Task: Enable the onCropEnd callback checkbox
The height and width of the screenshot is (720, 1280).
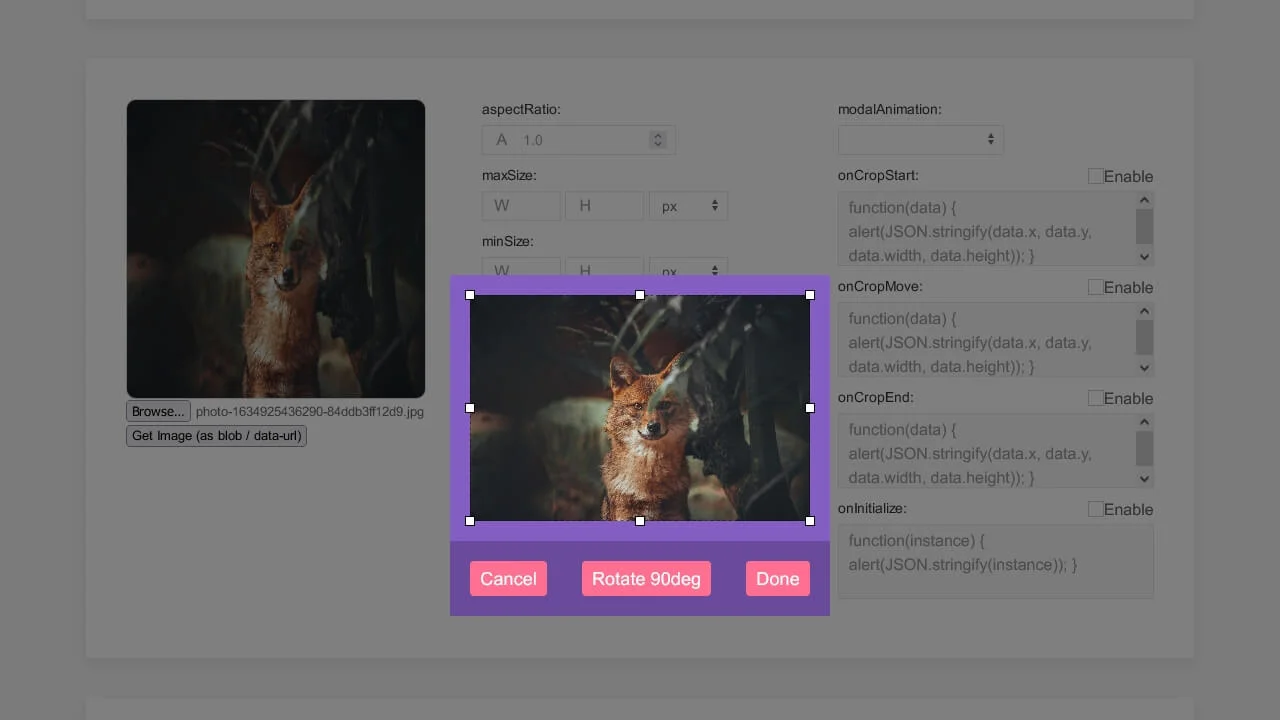Action: (1095, 398)
